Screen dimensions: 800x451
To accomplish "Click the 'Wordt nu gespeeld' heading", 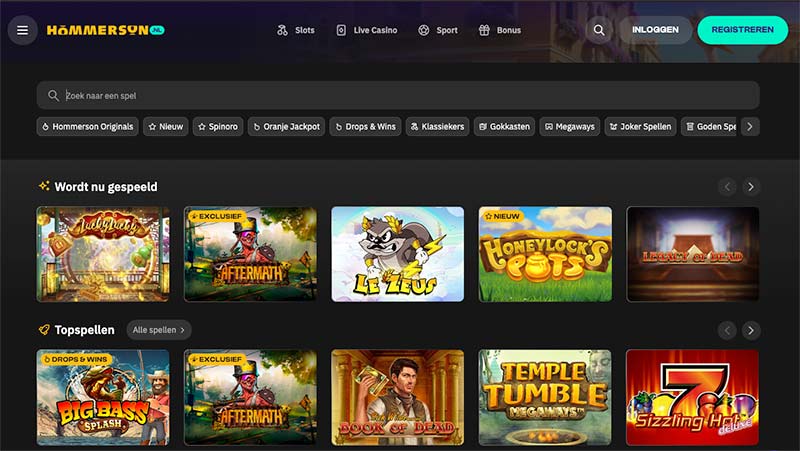I will [106, 187].
